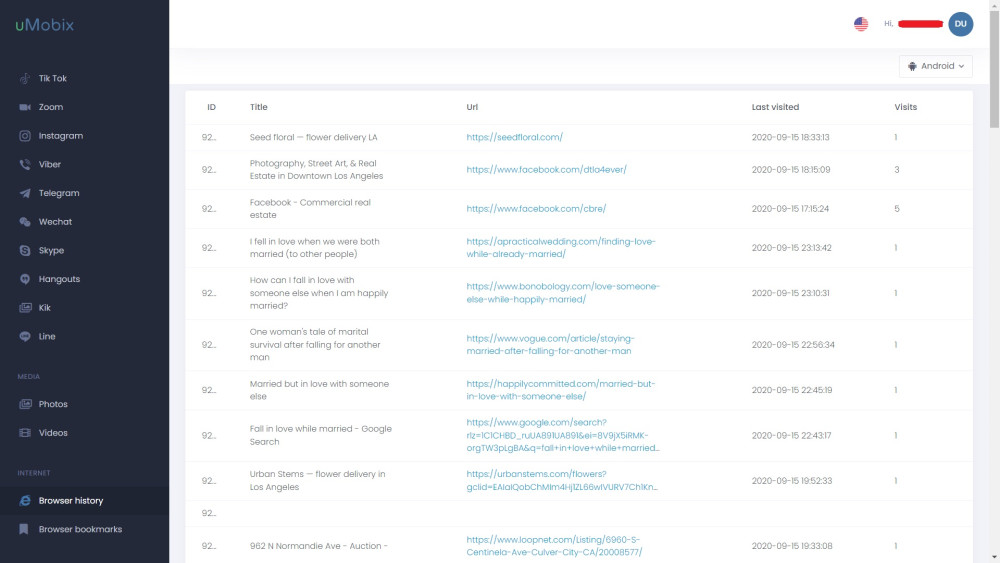Open the apracticalwedding.com link

[561, 247]
